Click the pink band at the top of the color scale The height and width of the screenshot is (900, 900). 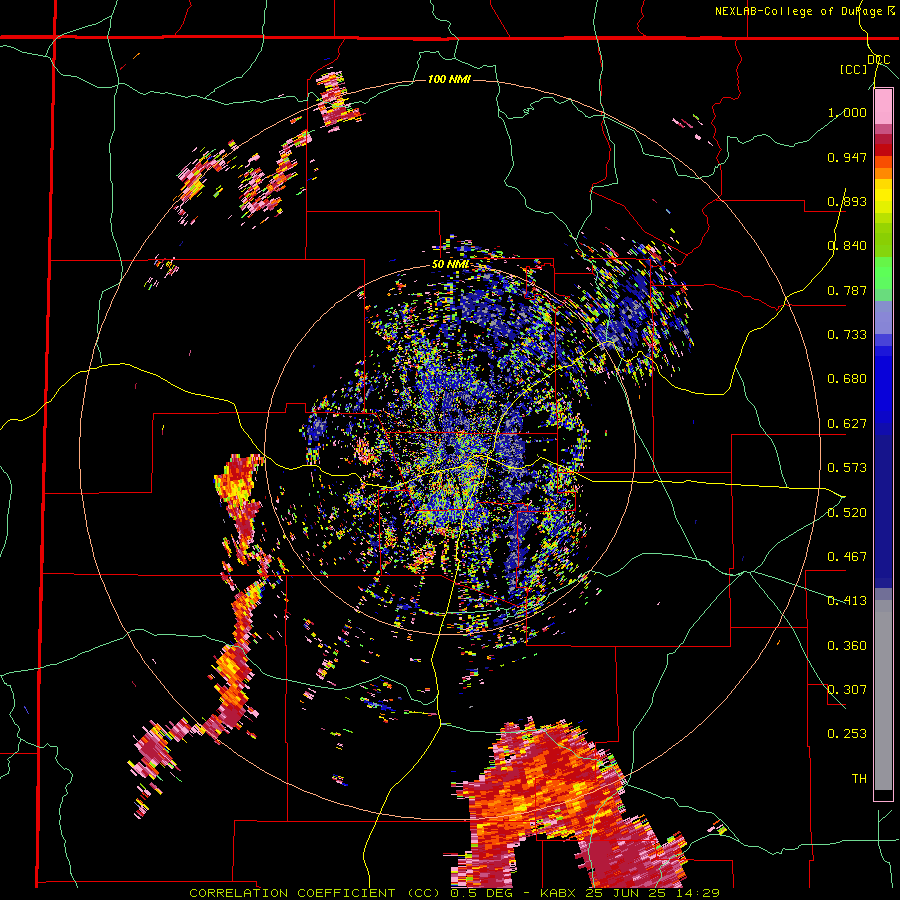(883, 106)
